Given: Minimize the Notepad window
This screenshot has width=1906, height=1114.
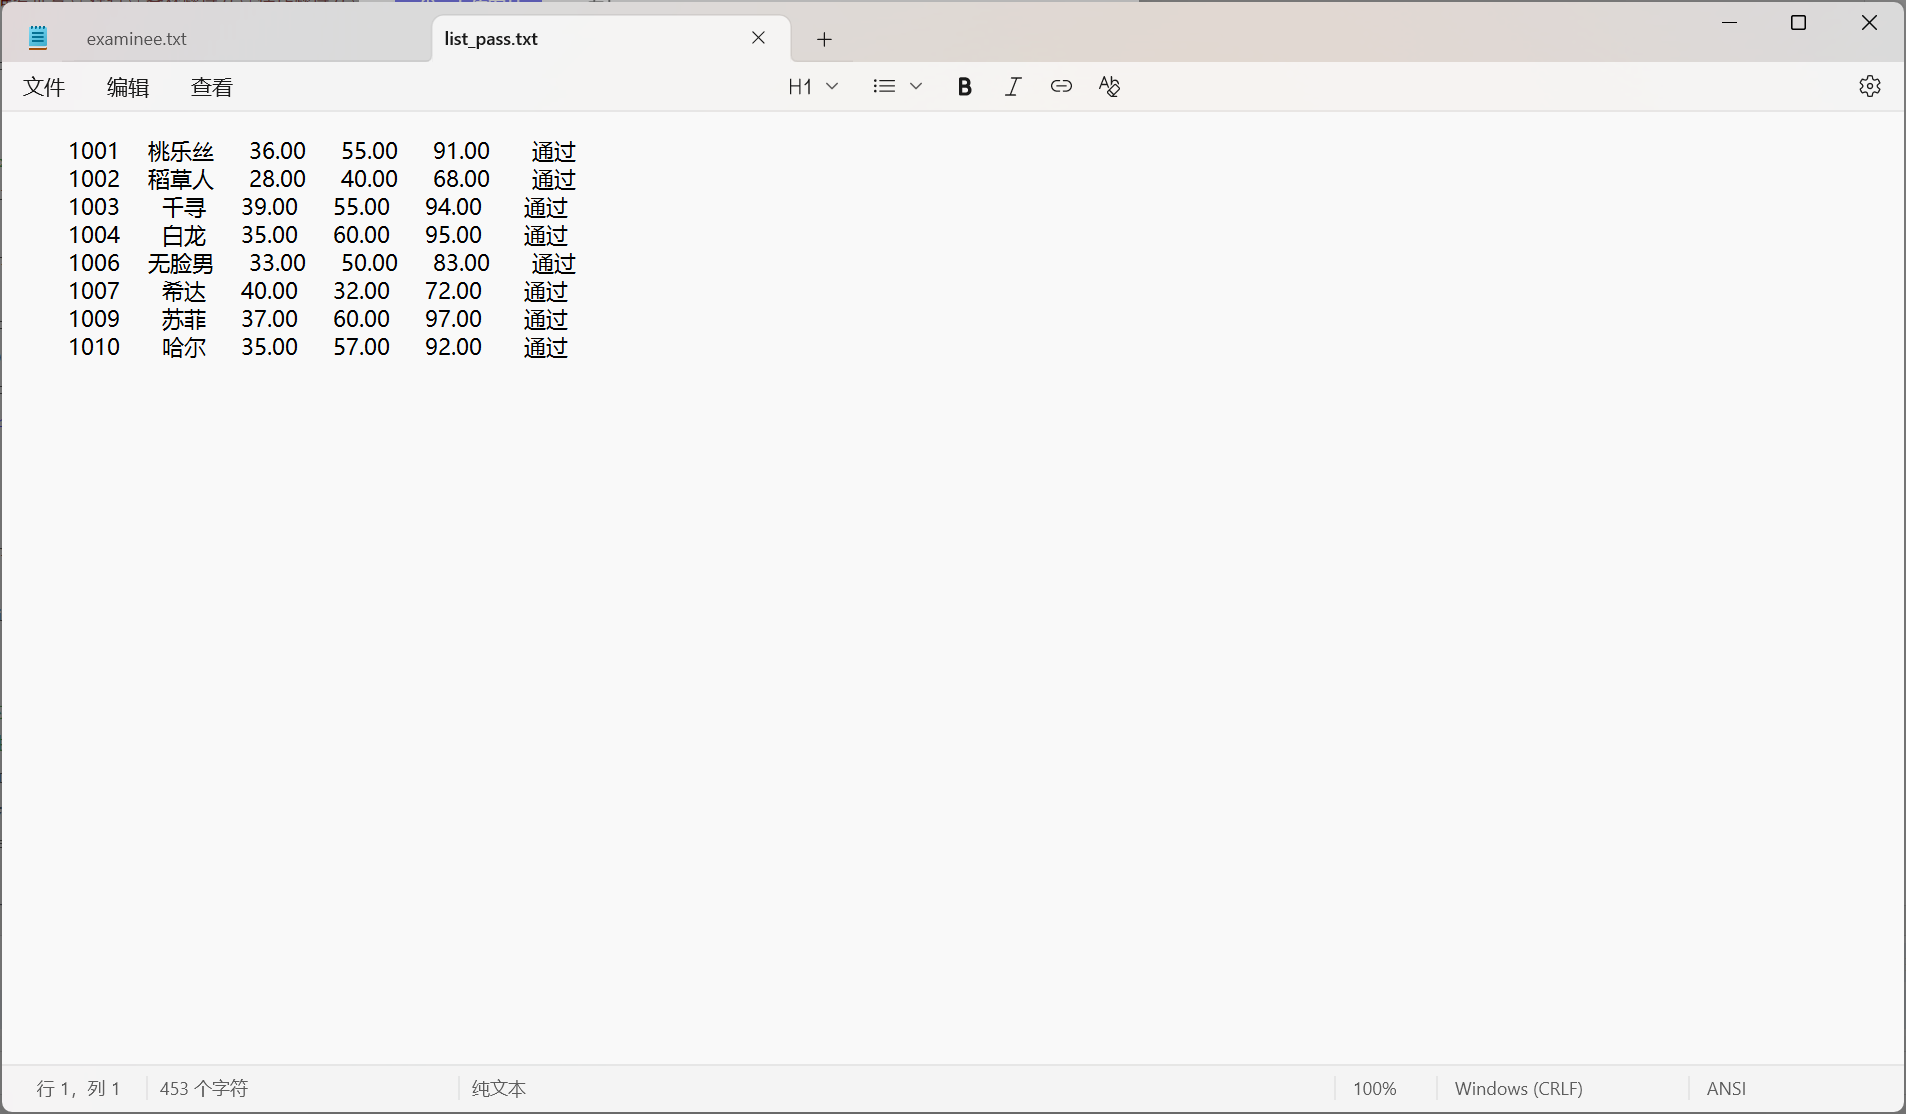Looking at the screenshot, I should [x=1730, y=23].
